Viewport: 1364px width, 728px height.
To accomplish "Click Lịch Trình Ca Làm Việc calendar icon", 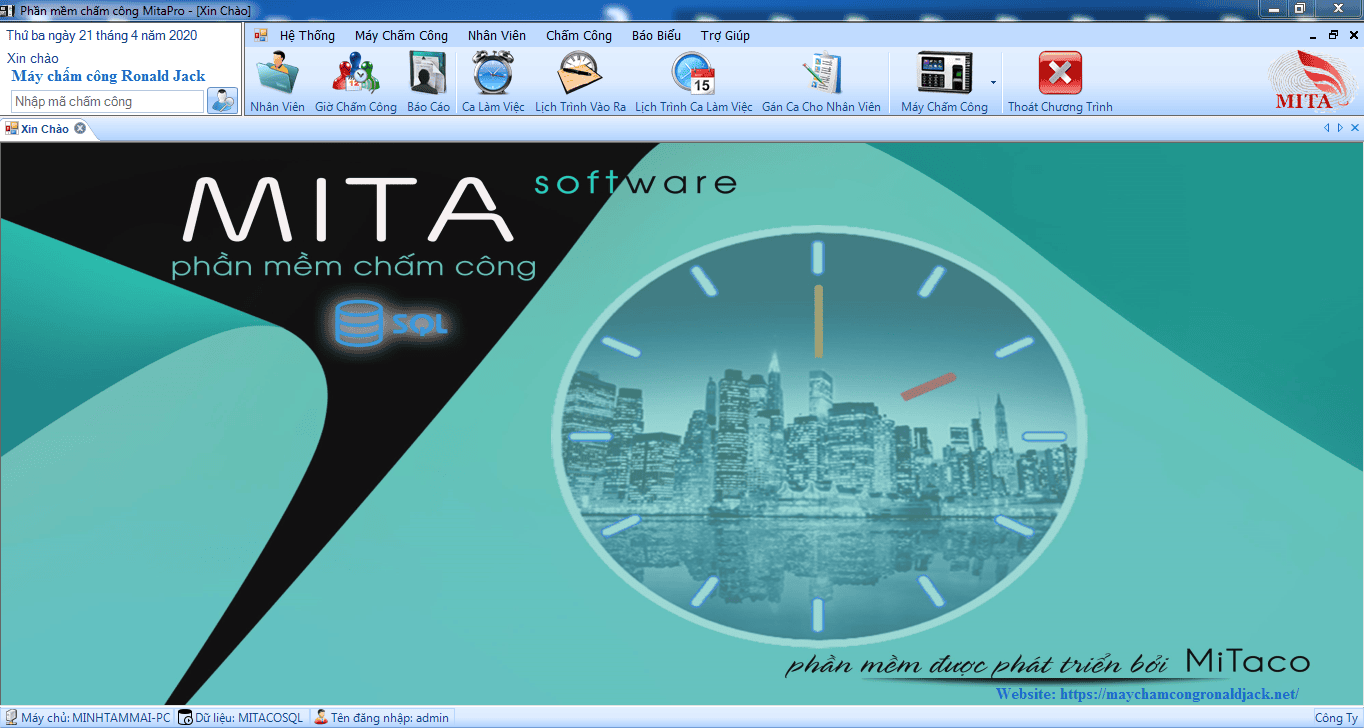I will coord(693,76).
